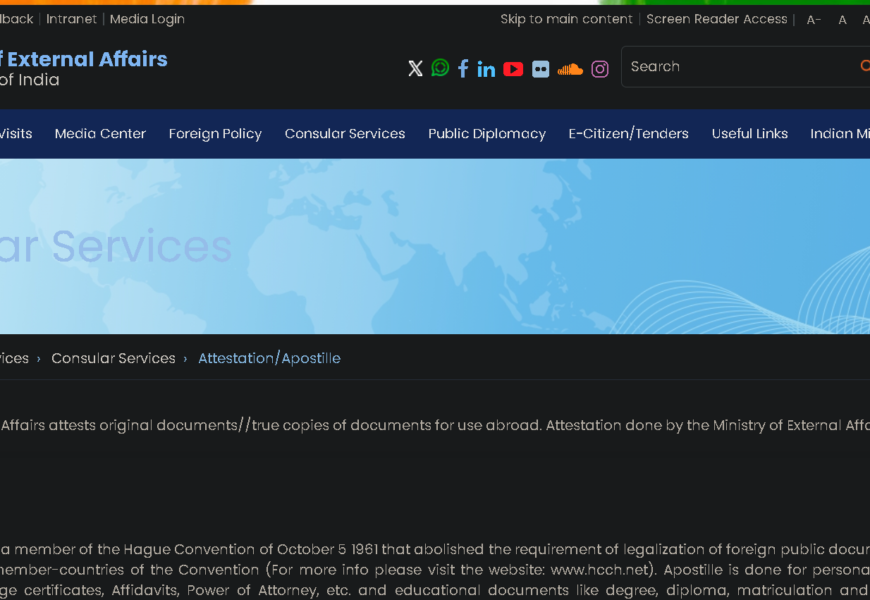Expand the Public Diplomacy menu
870x600 pixels.
487,134
